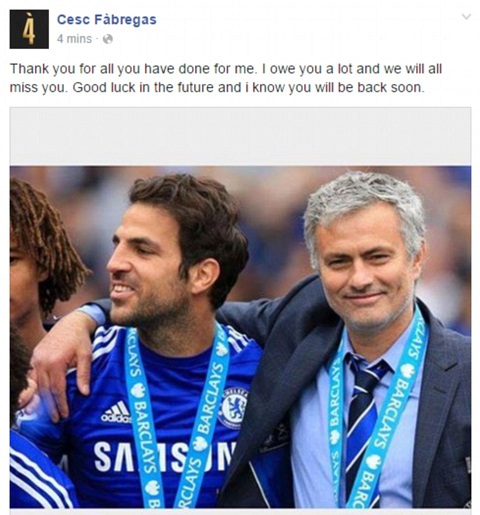Image resolution: width=480 pixels, height=515 pixels.
Task: Click the grey blank band above the photo
Action: pyautogui.click(x=240, y=136)
